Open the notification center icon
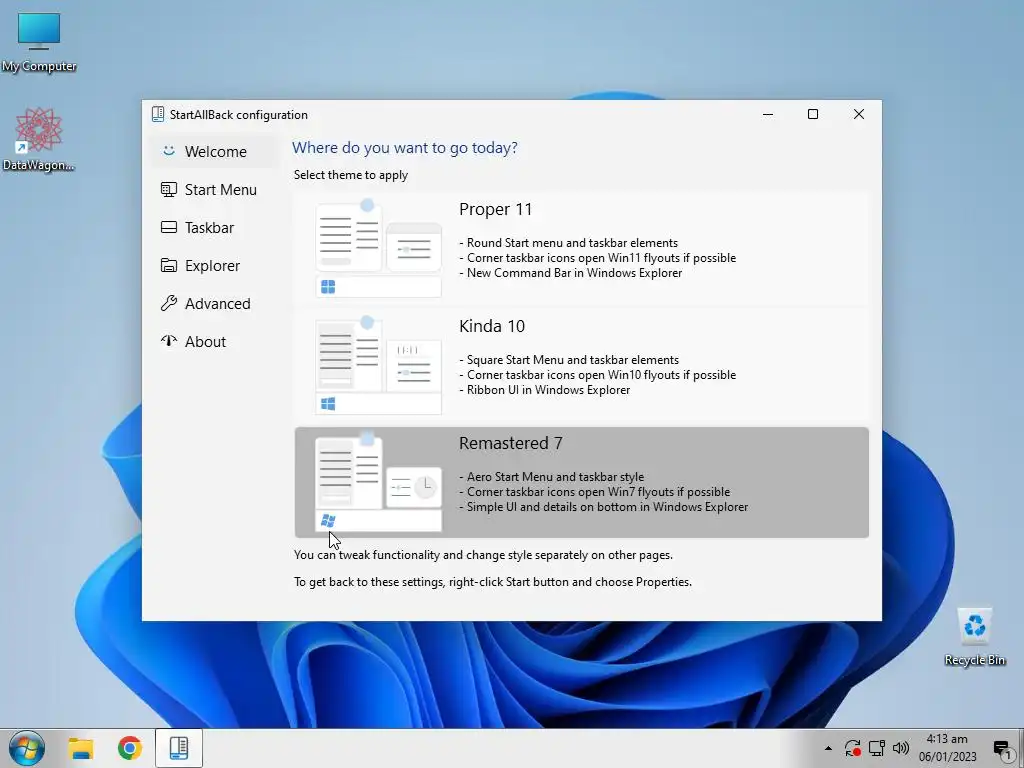Viewport: 1024px width, 768px height. click(x=1002, y=749)
